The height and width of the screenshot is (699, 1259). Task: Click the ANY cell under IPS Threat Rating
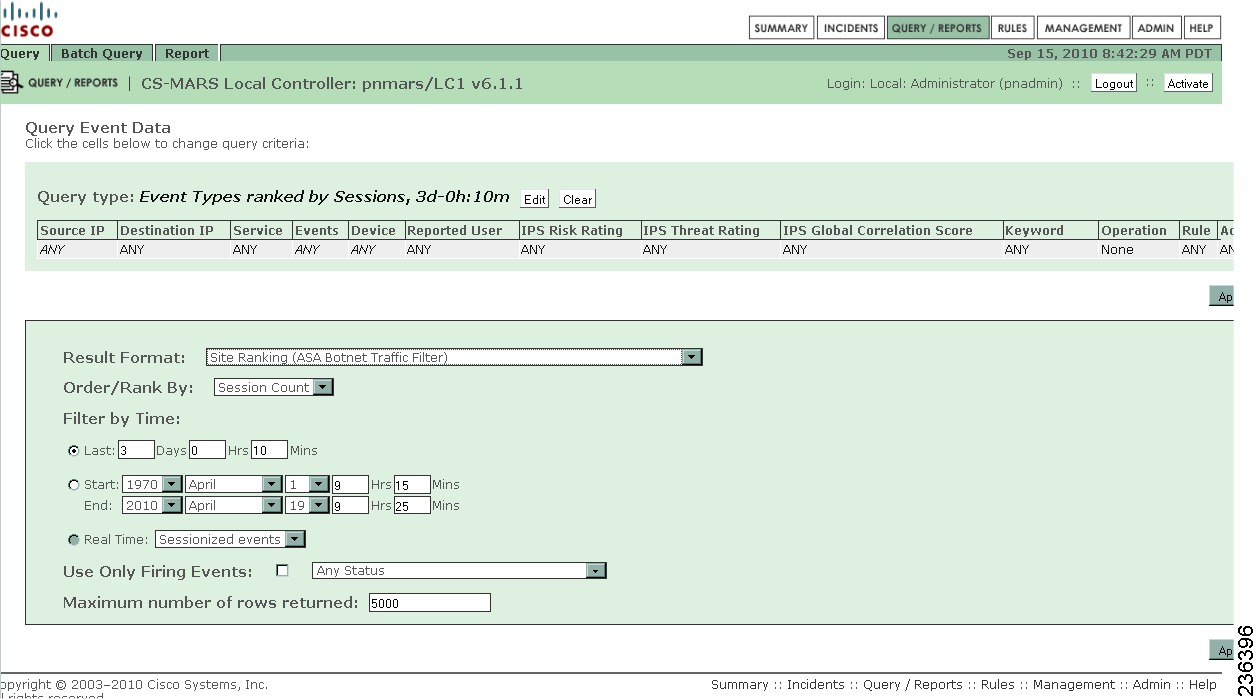[x=710, y=250]
